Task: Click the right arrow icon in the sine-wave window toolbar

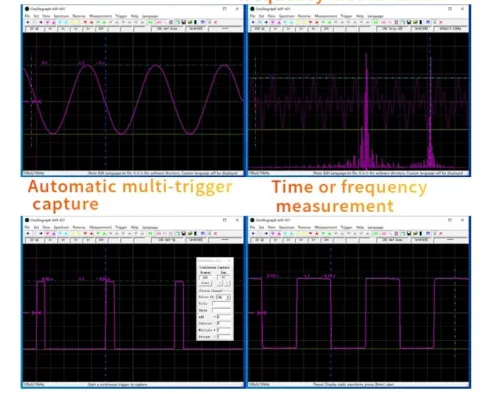Action: pyautogui.click(x=41, y=22)
